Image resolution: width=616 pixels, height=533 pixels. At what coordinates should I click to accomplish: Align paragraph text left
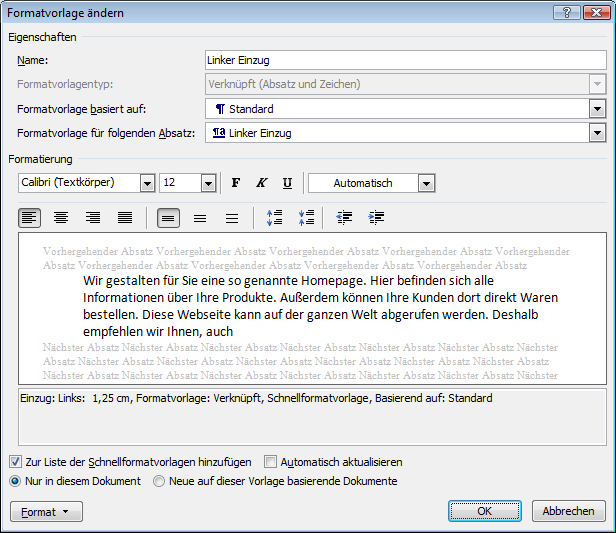29,218
